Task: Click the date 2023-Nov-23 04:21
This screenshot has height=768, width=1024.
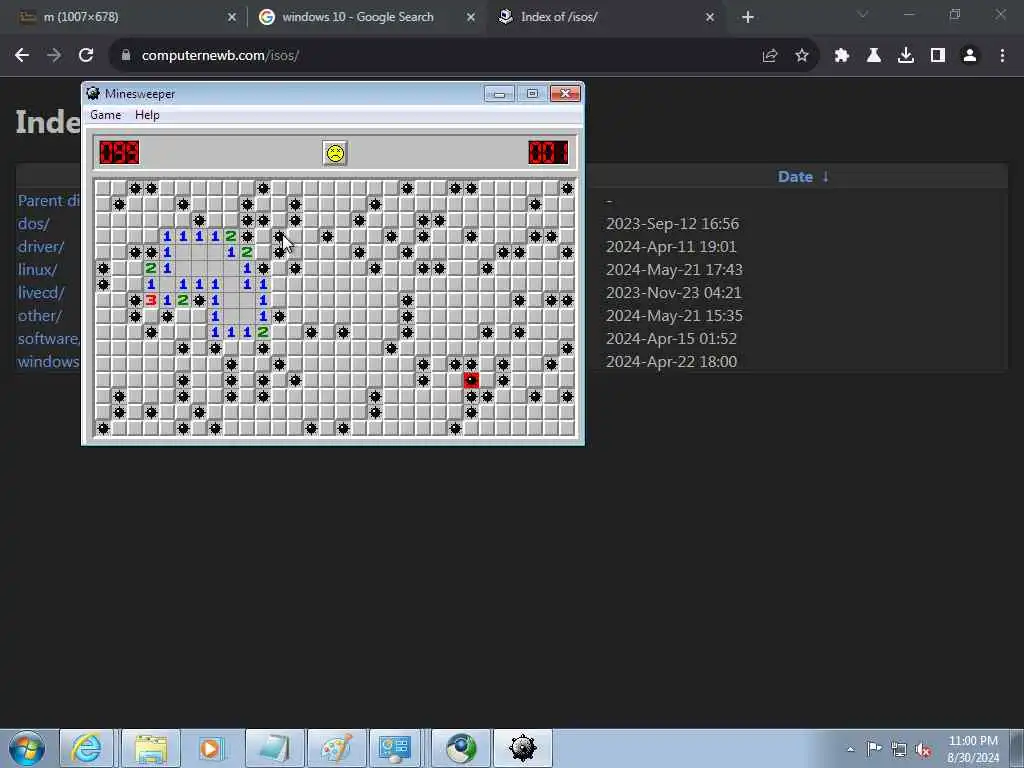Action: (673, 293)
